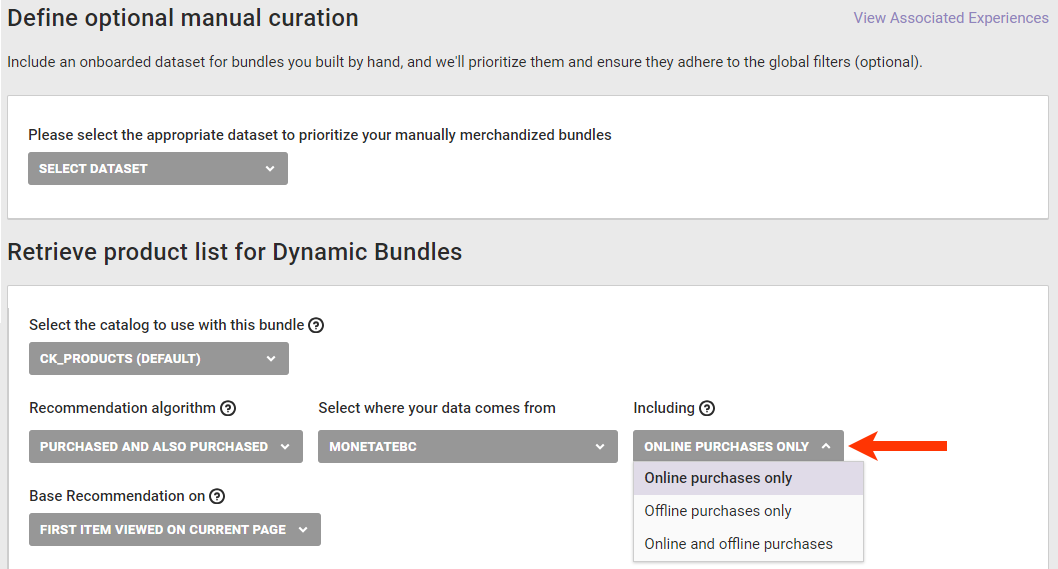1058x569 pixels.
Task: Click chevron on CK_PRODUCTS catalog selector
Action: 271,359
